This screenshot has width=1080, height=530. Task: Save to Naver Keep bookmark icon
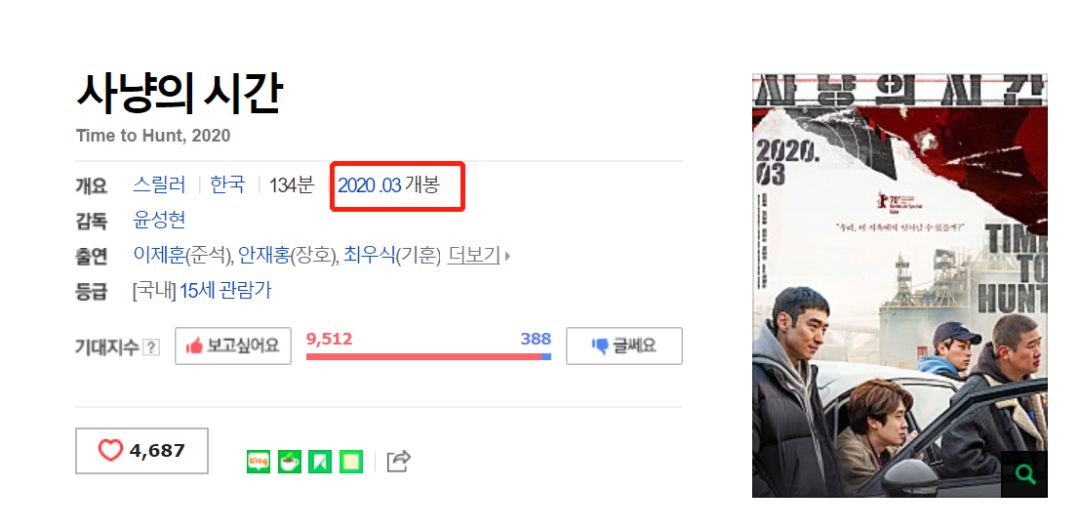click(320, 461)
